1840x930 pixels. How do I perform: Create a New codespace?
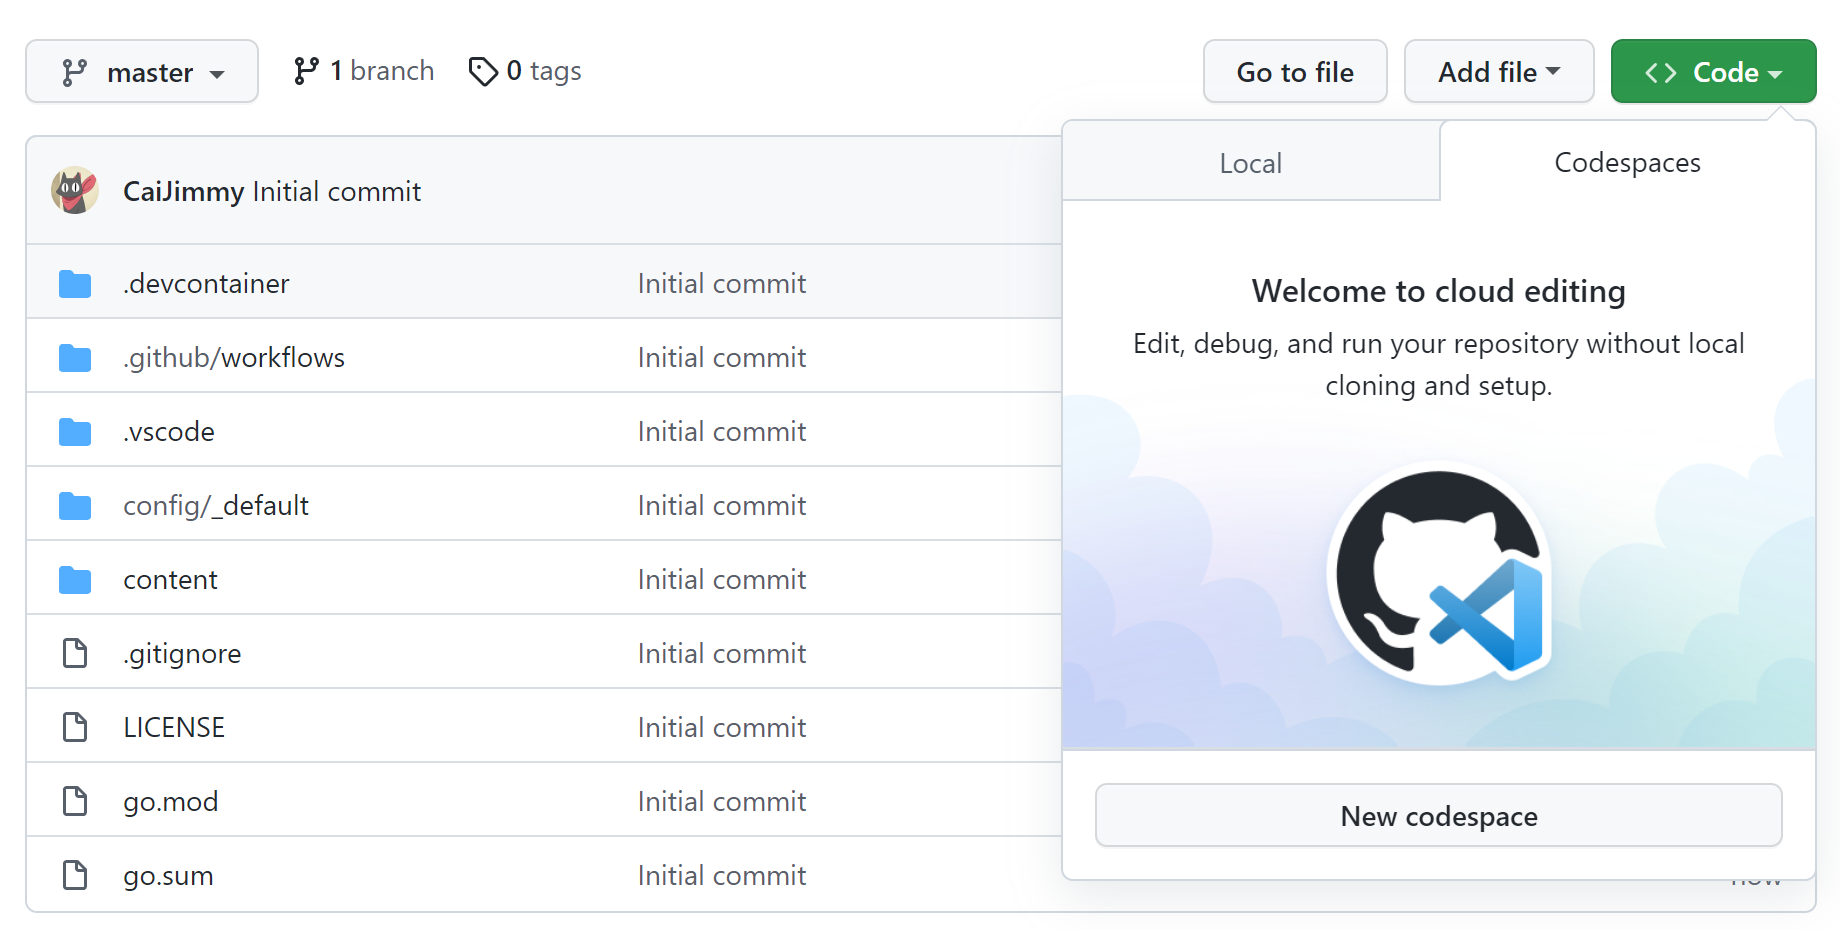coord(1438,816)
